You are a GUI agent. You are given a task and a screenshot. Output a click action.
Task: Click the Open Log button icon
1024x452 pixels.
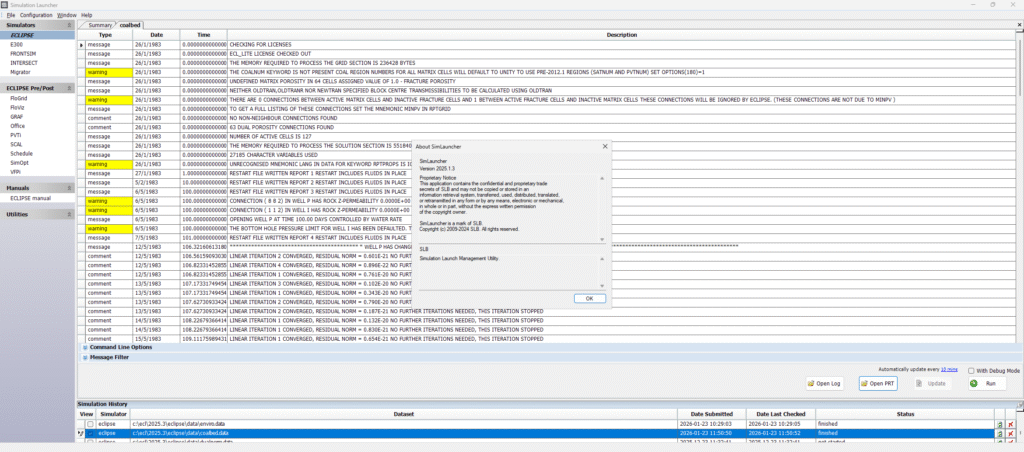coord(811,383)
